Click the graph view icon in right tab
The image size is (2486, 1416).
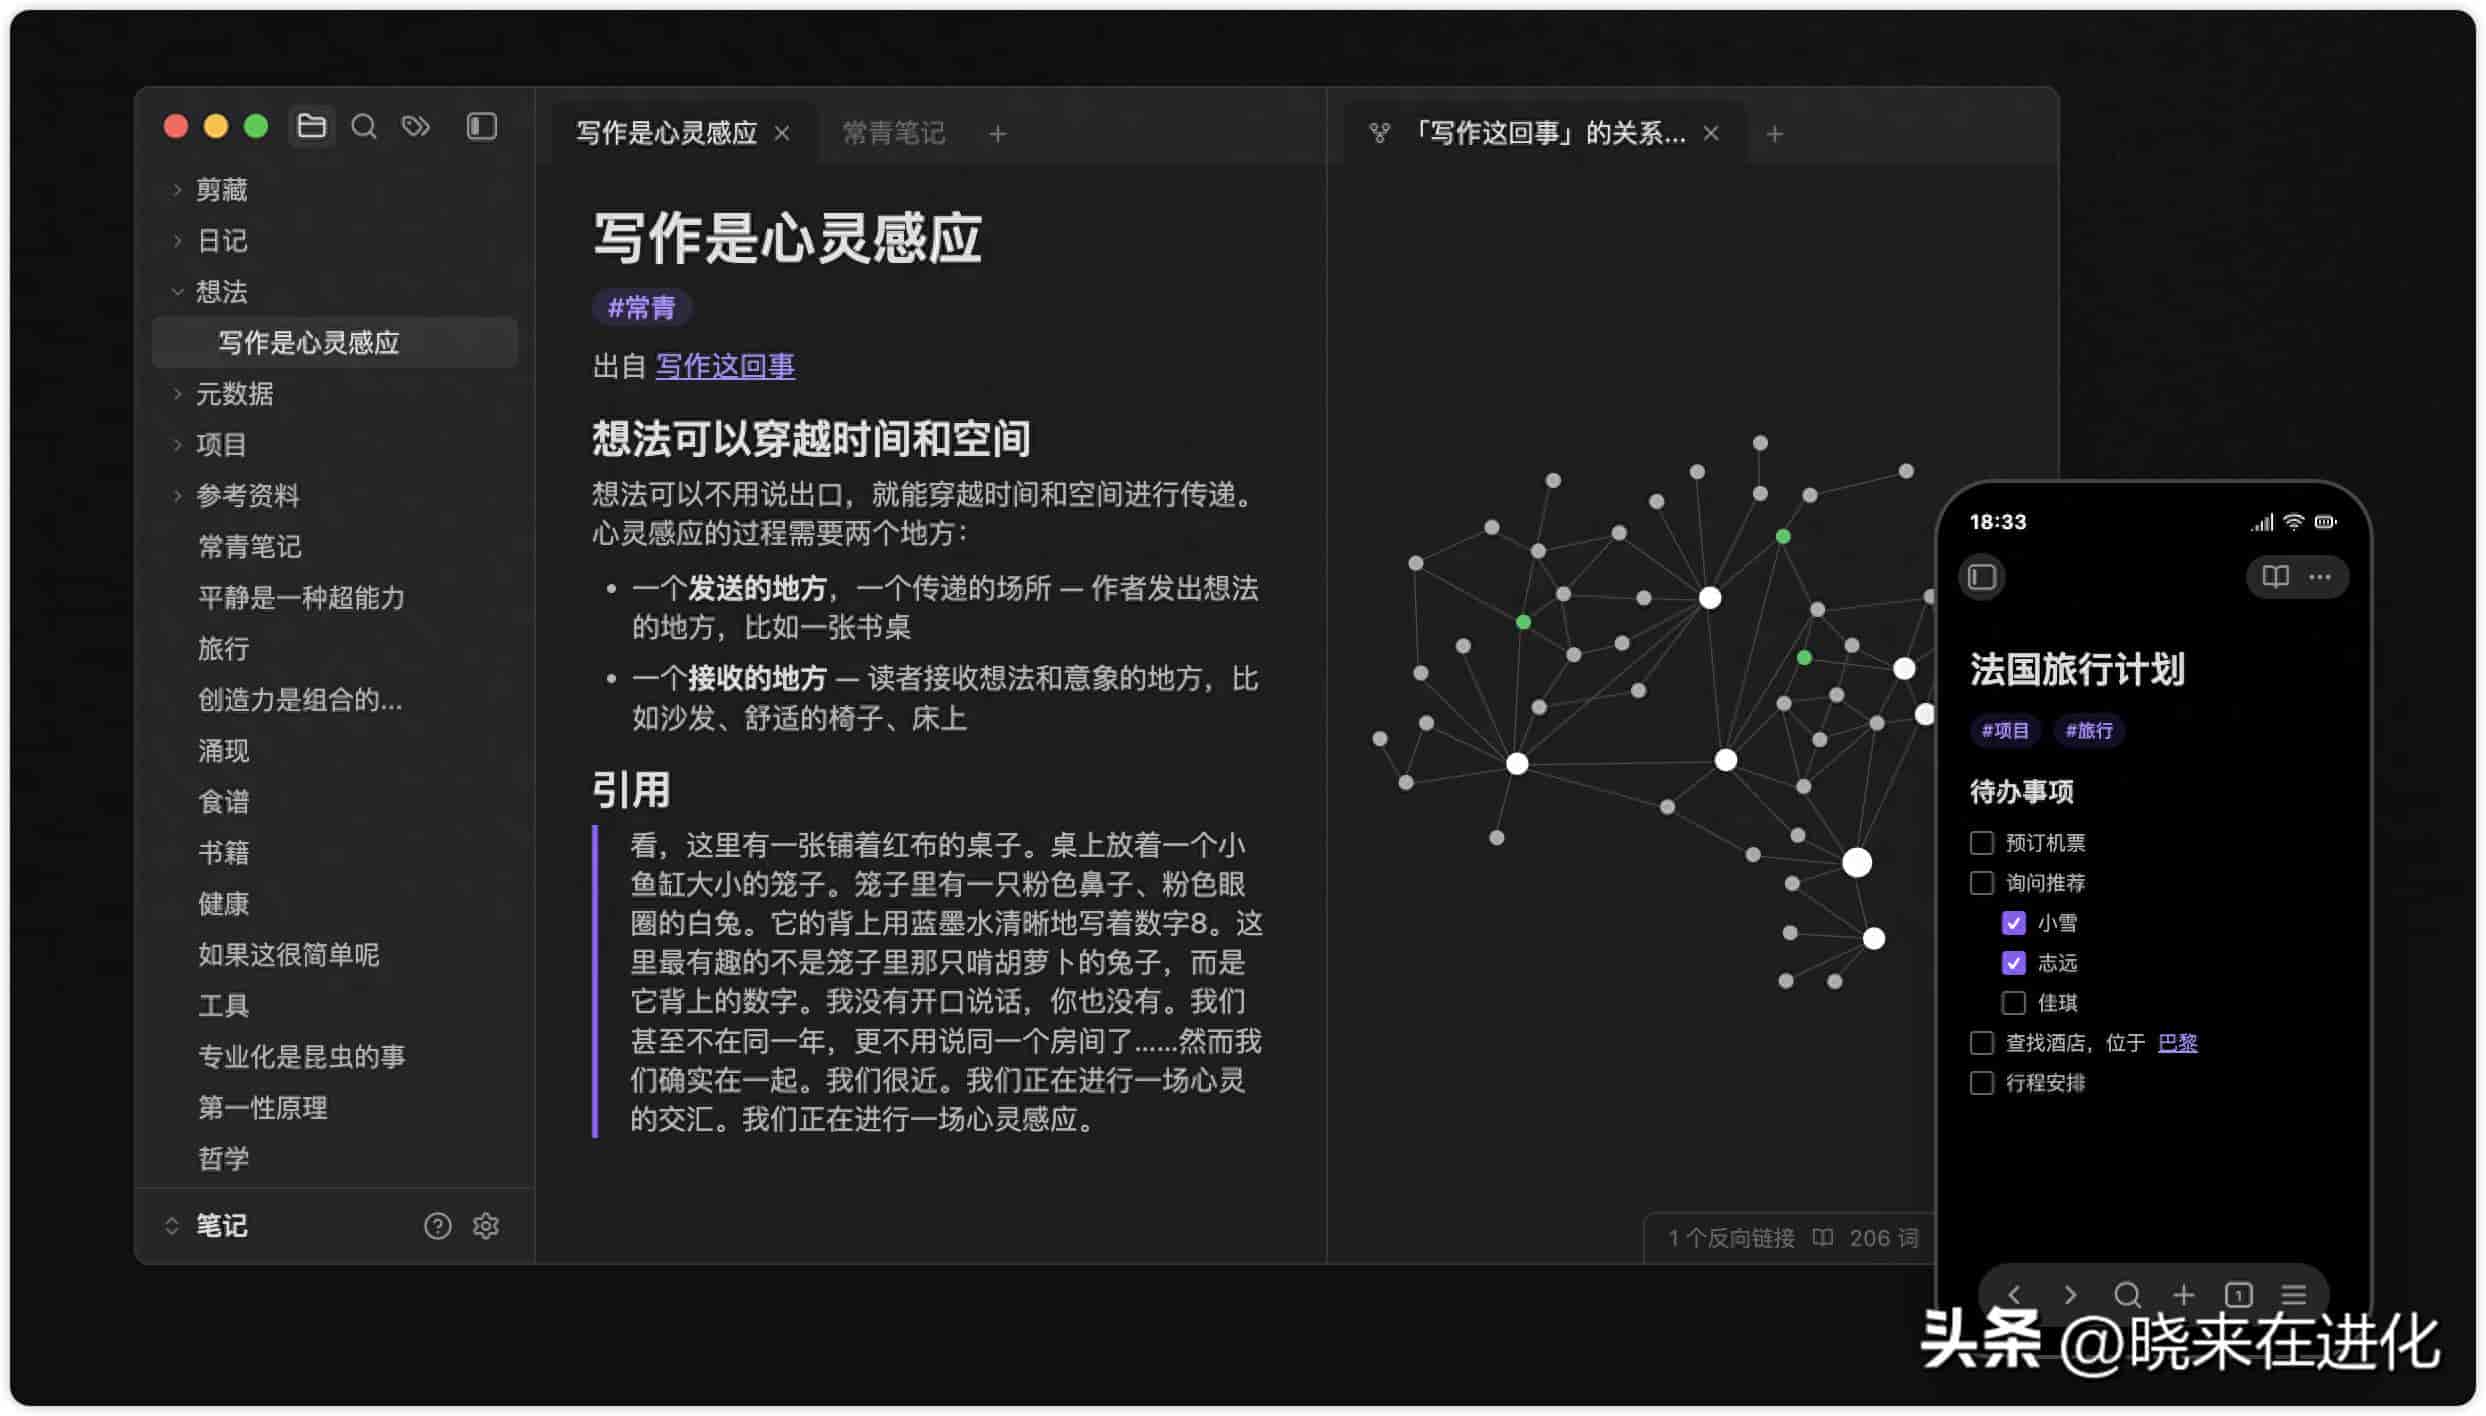coord(1380,133)
